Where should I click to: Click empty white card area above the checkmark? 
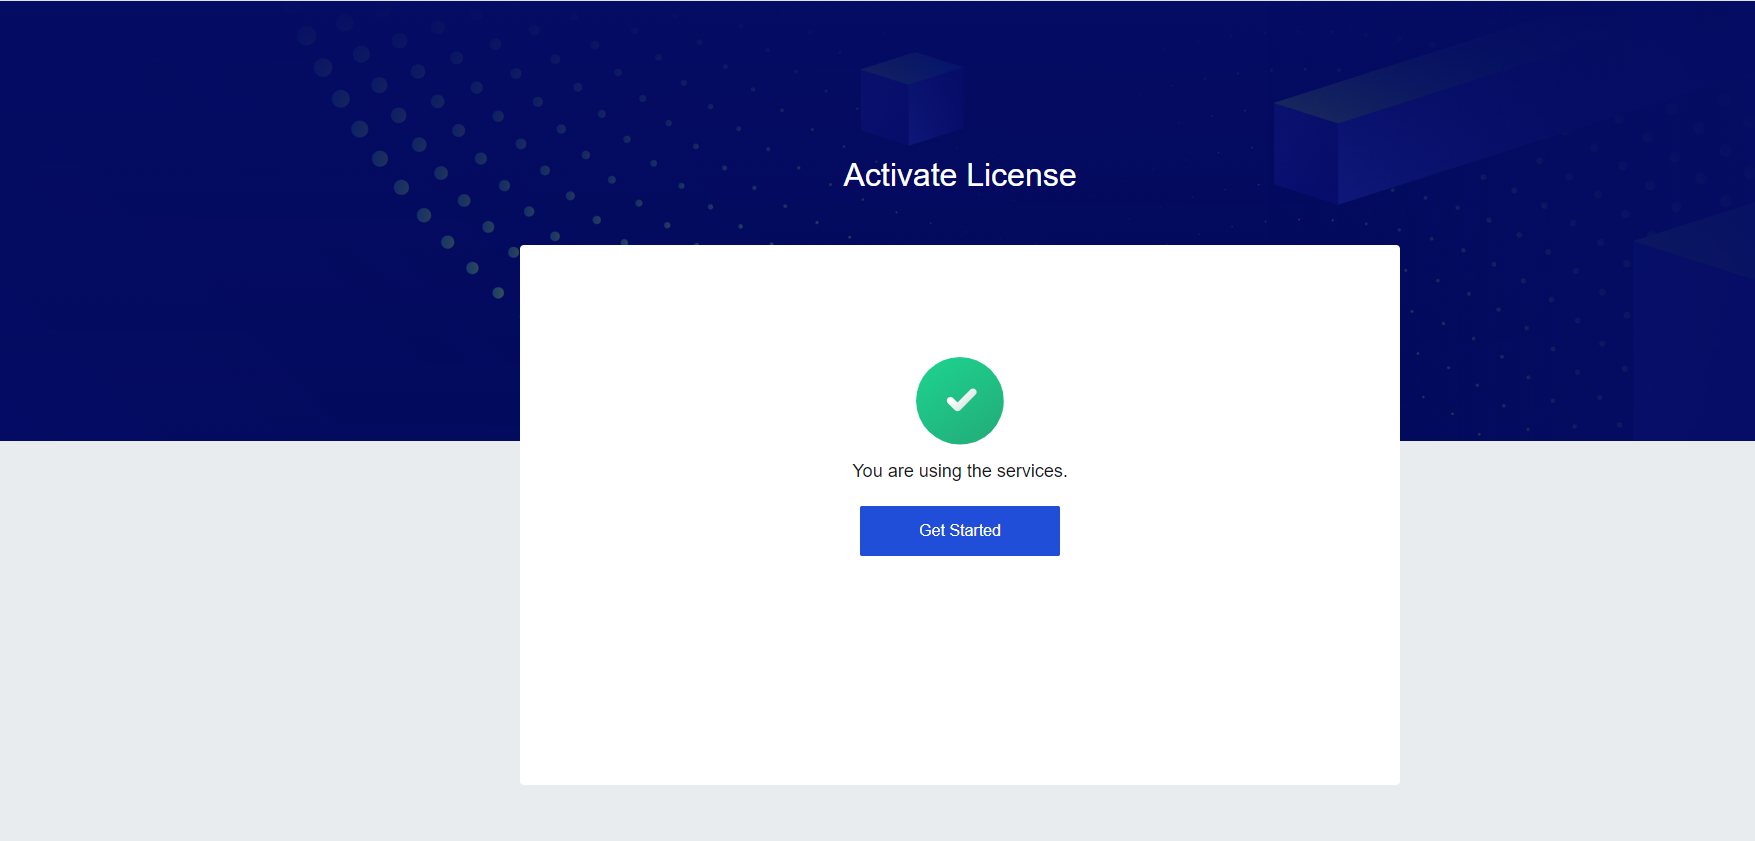point(959,300)
